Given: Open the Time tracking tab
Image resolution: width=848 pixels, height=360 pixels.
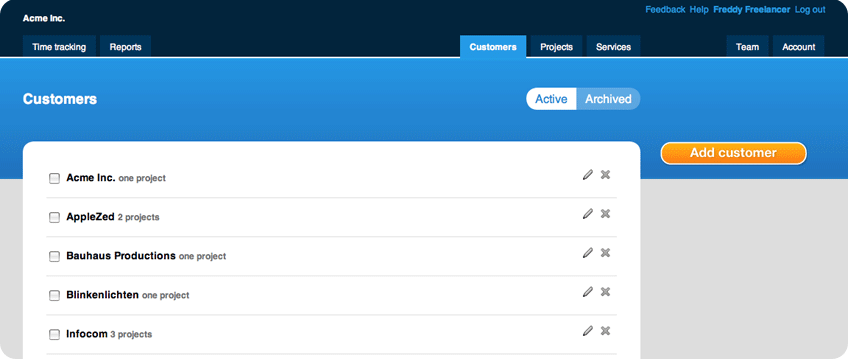Looking at the screenshot, I should pyautogui.click(x=59, y=46).
